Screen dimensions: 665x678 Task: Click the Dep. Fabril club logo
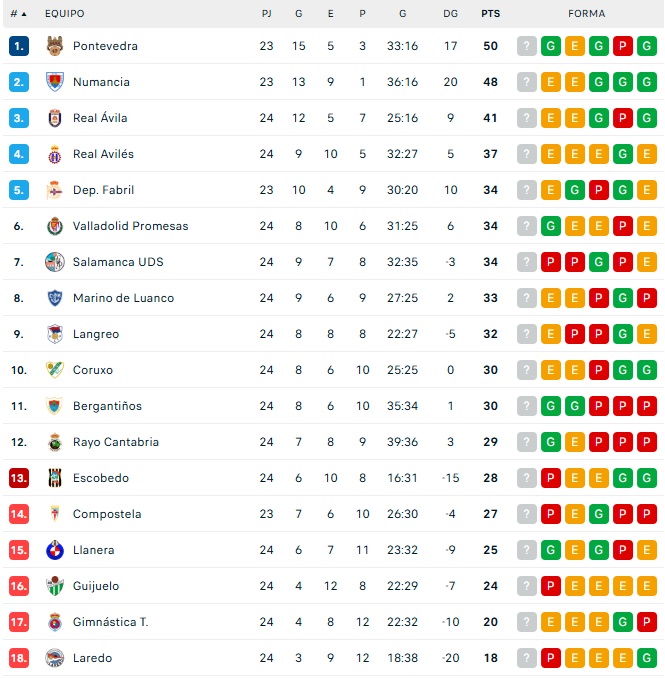pos(55,190)
